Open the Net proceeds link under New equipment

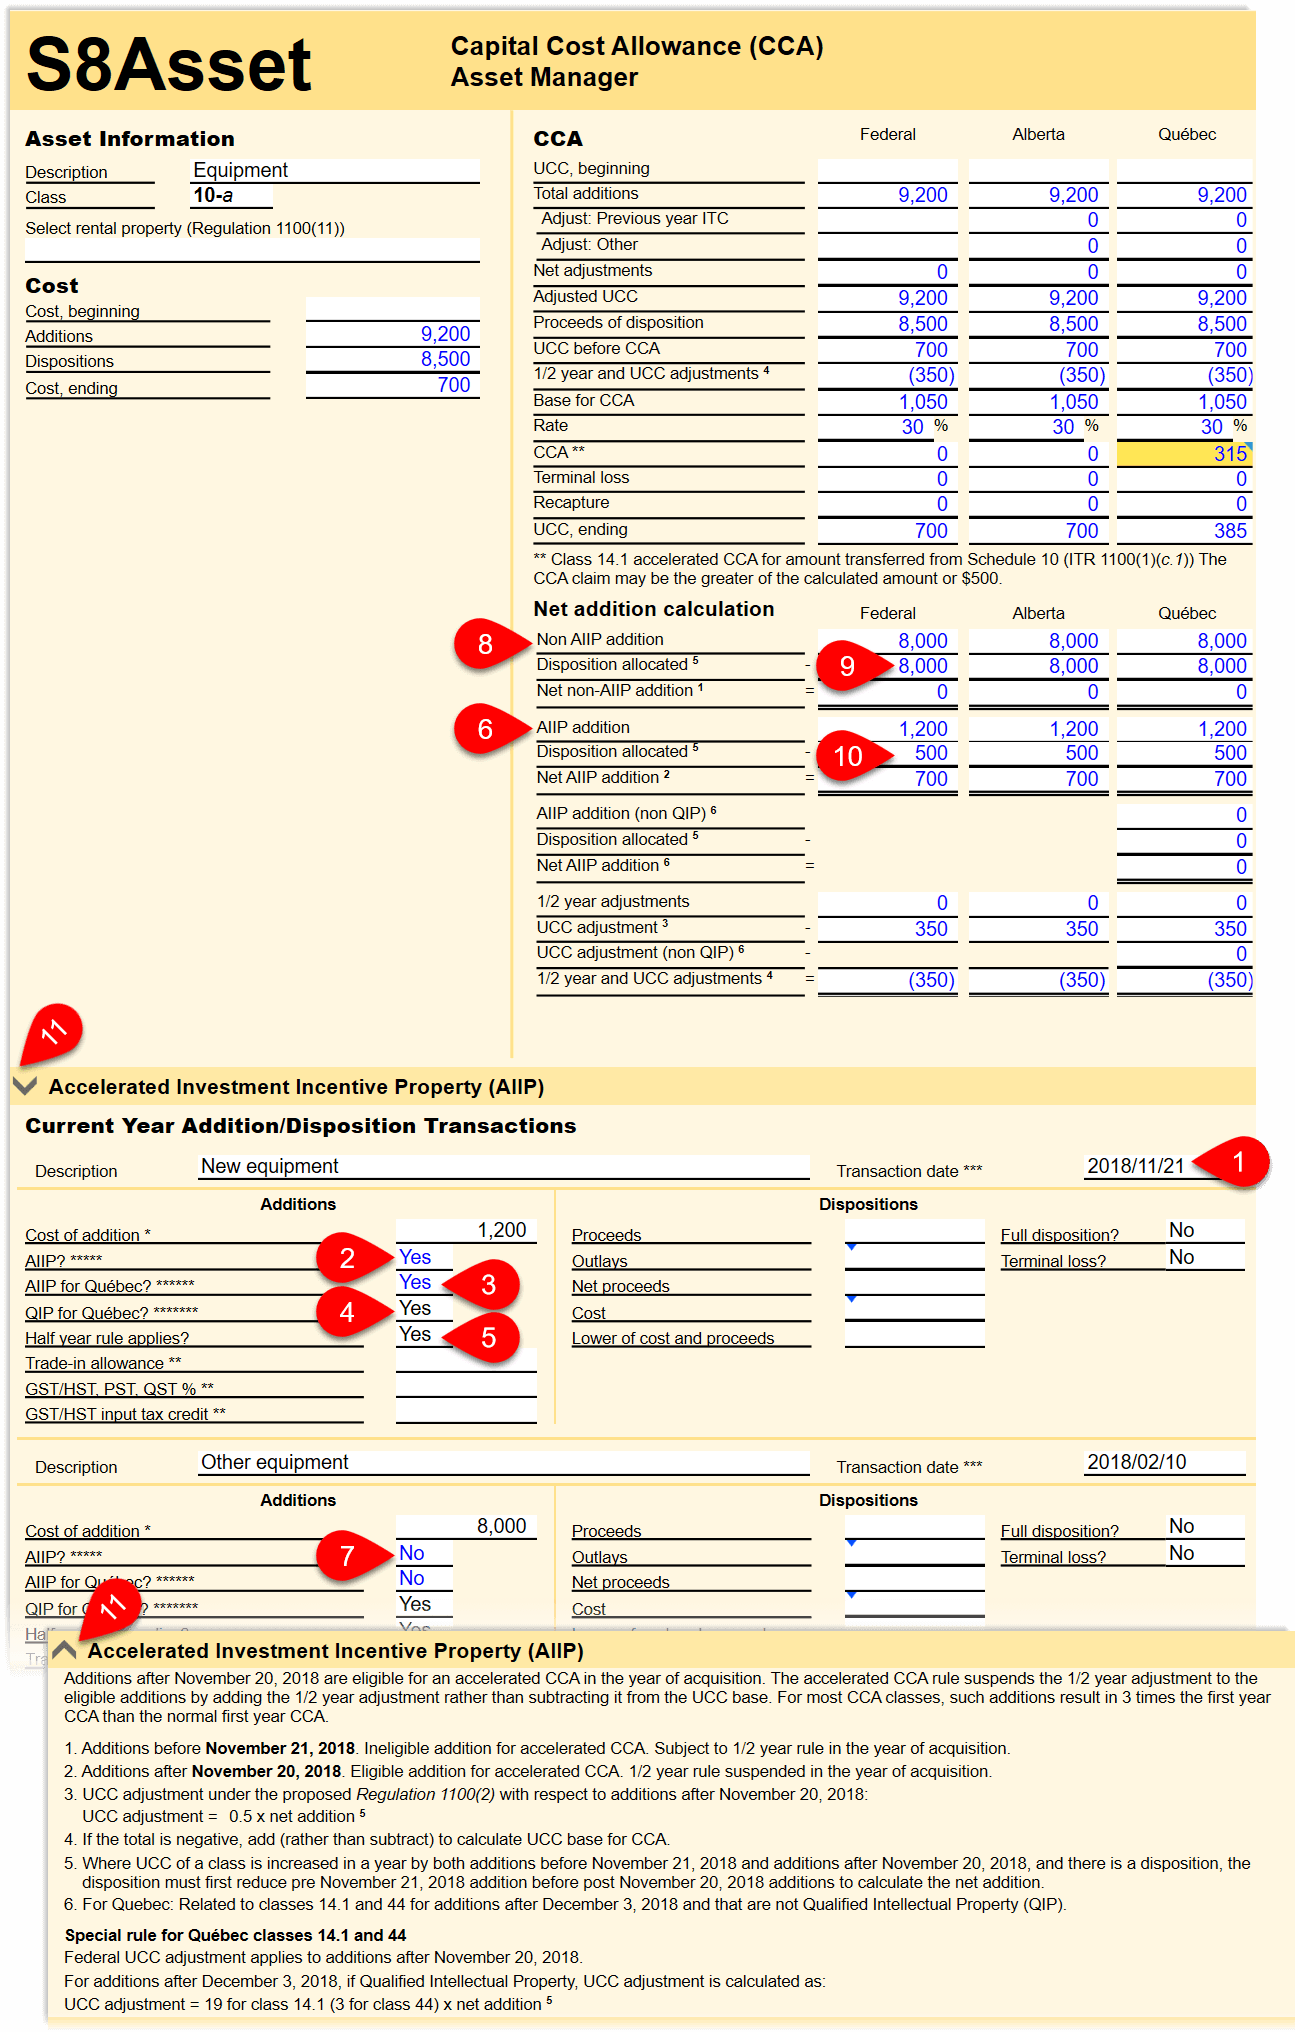[621, 1286]
